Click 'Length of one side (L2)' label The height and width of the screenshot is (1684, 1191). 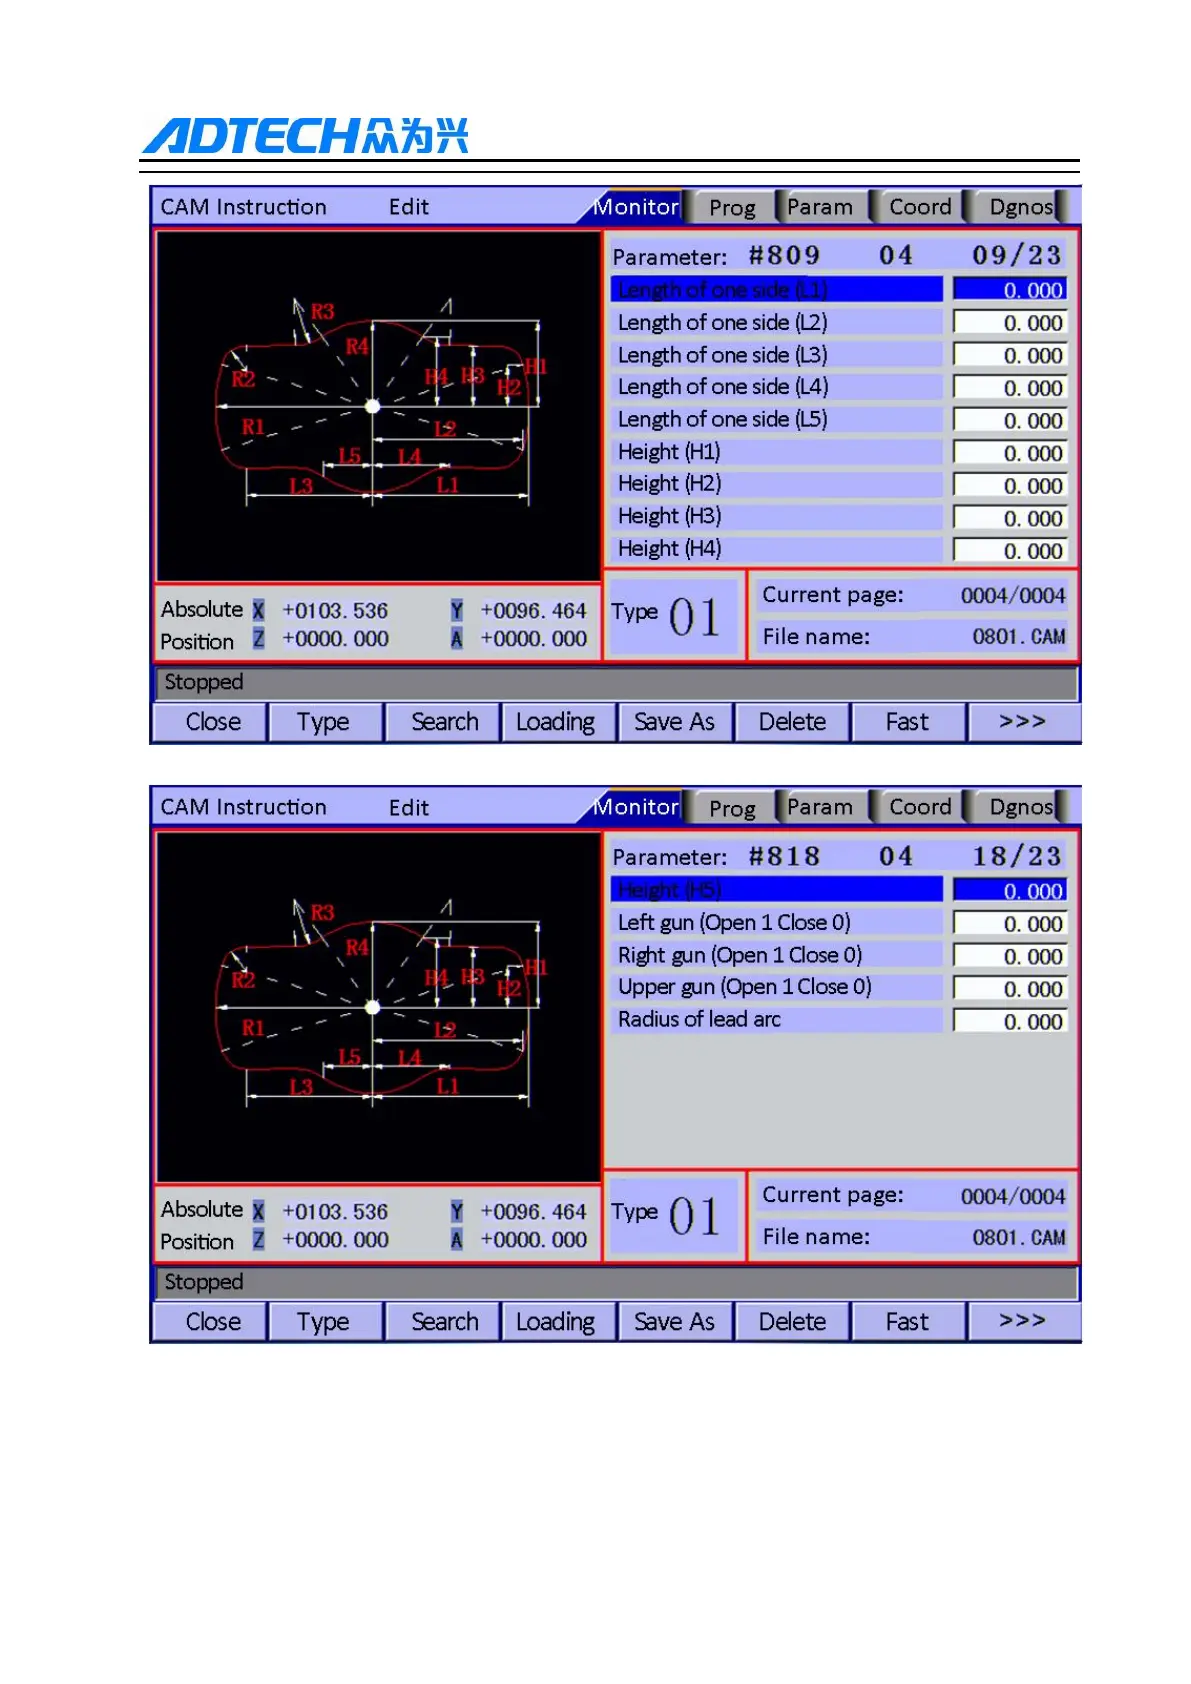(723, 322)
